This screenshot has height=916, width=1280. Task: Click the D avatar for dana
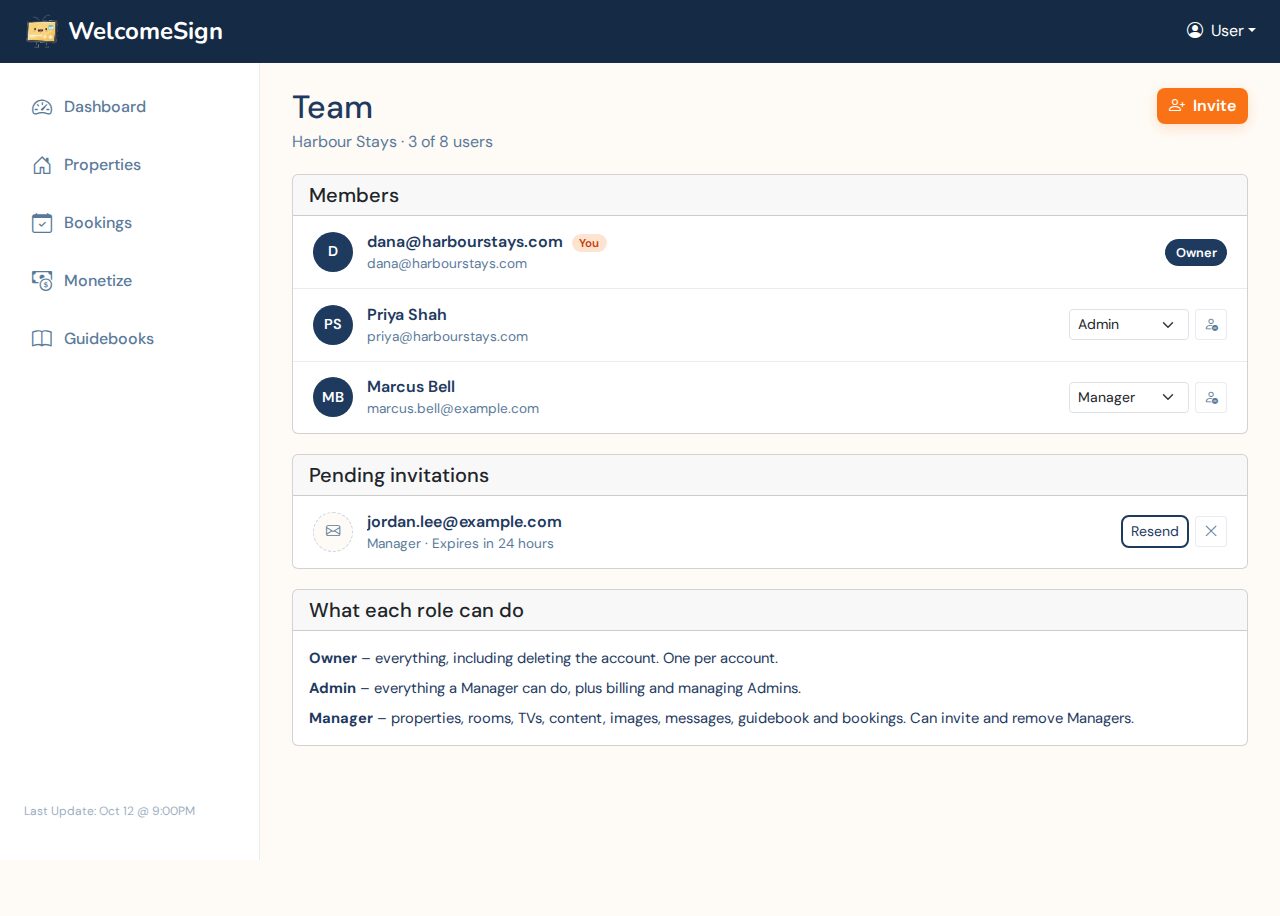[333, 252]
